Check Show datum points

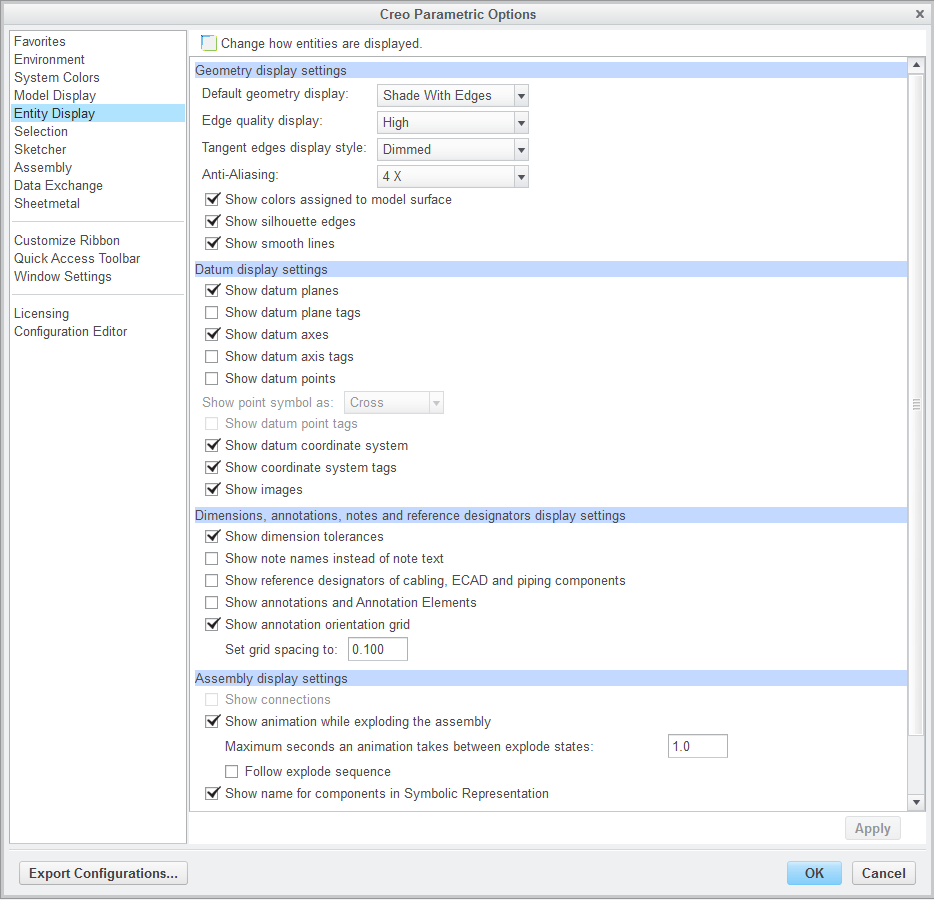point(211,379)
